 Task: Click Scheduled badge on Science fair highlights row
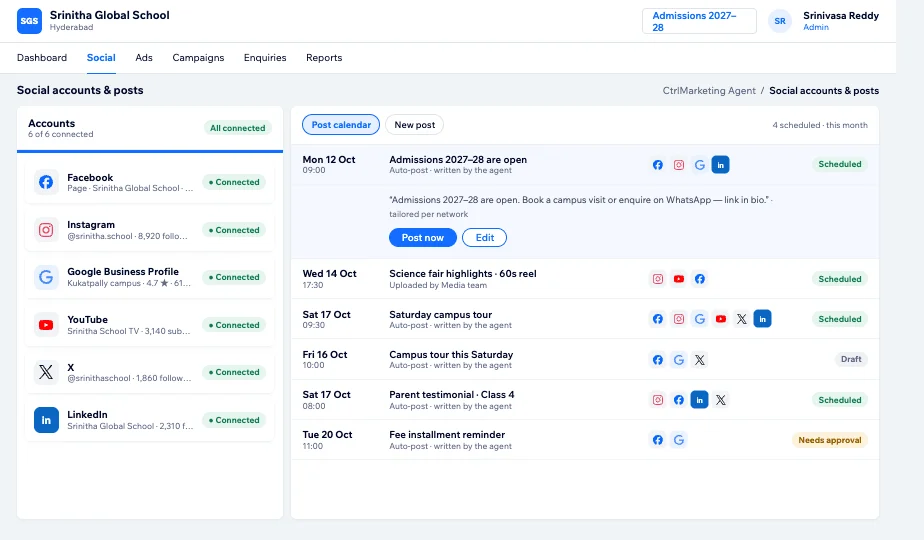tap(840, 279)
